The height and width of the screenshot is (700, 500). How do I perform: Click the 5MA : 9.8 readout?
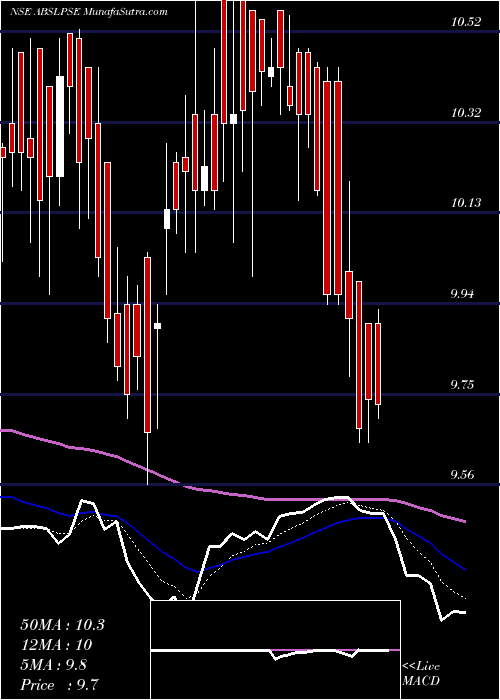[x=54, y=665]
